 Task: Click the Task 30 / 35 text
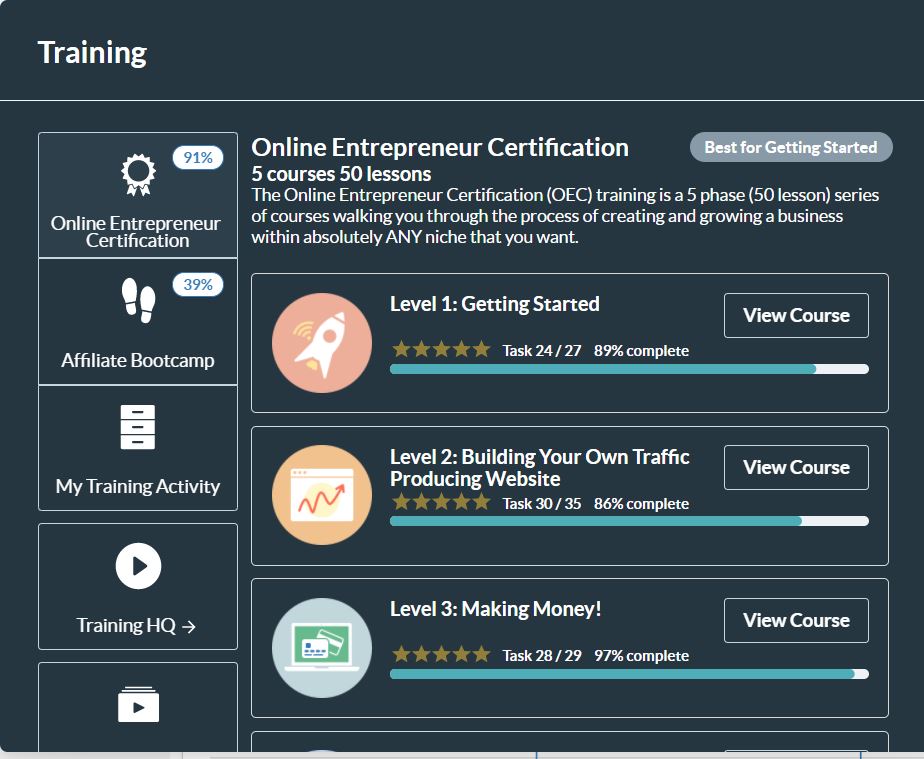(x=542, y=504)
